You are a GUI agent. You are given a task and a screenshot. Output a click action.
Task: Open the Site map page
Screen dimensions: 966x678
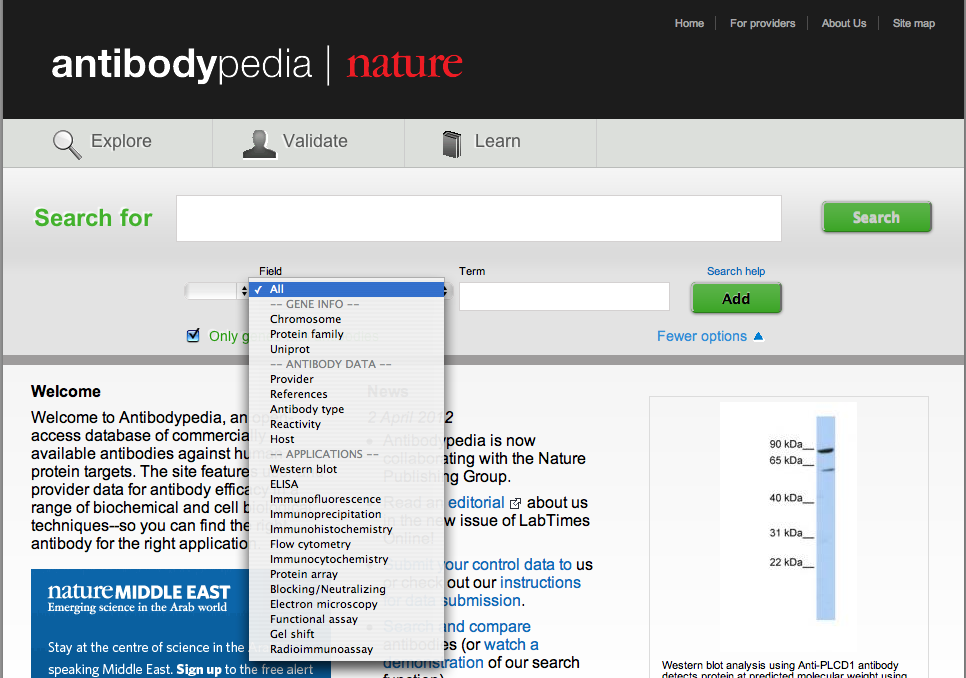point(913,22)
